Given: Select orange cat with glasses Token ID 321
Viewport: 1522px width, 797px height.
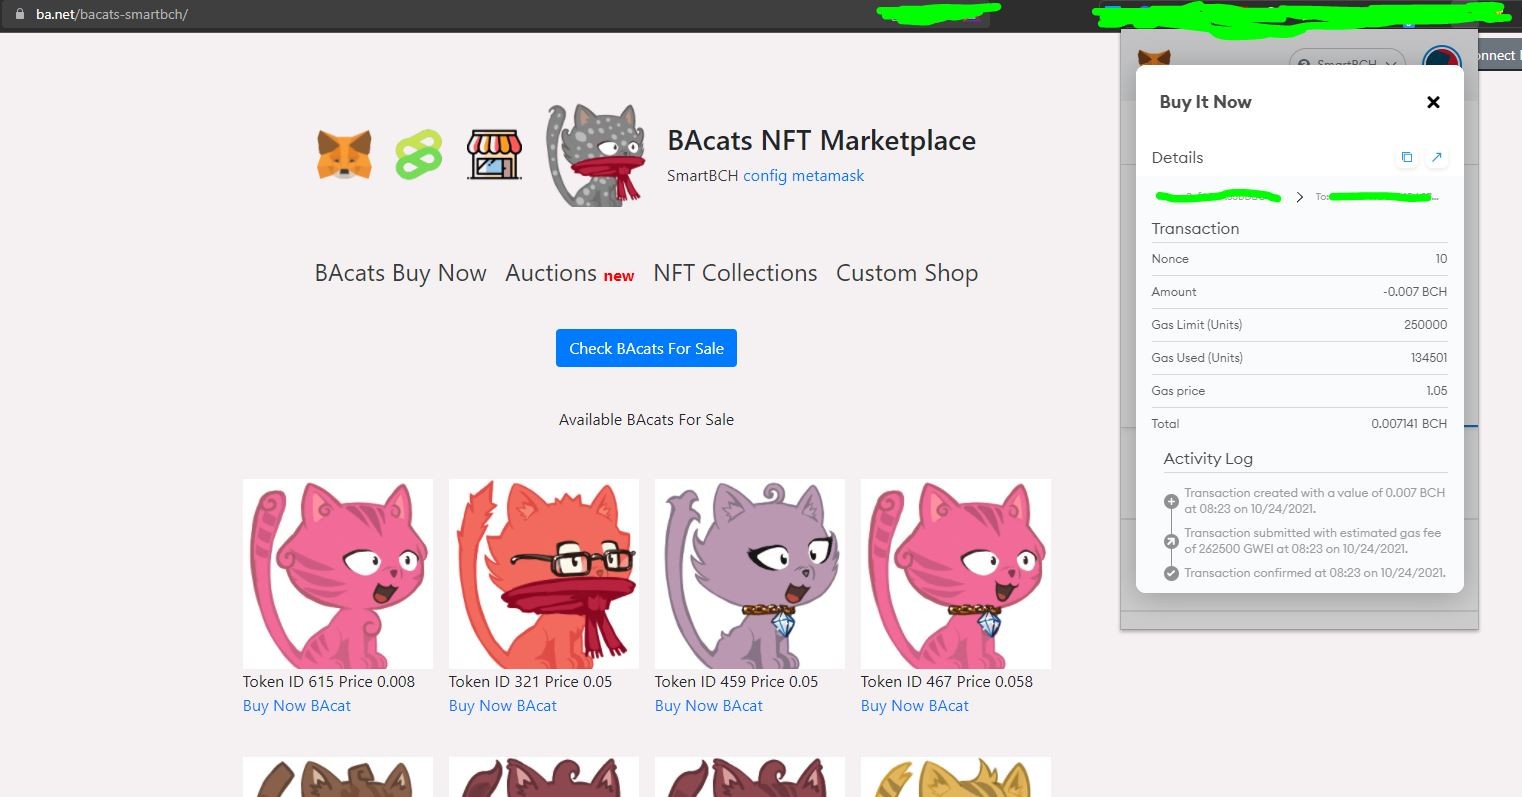Looking at the screenshot, I should click(x=544, y=574).
